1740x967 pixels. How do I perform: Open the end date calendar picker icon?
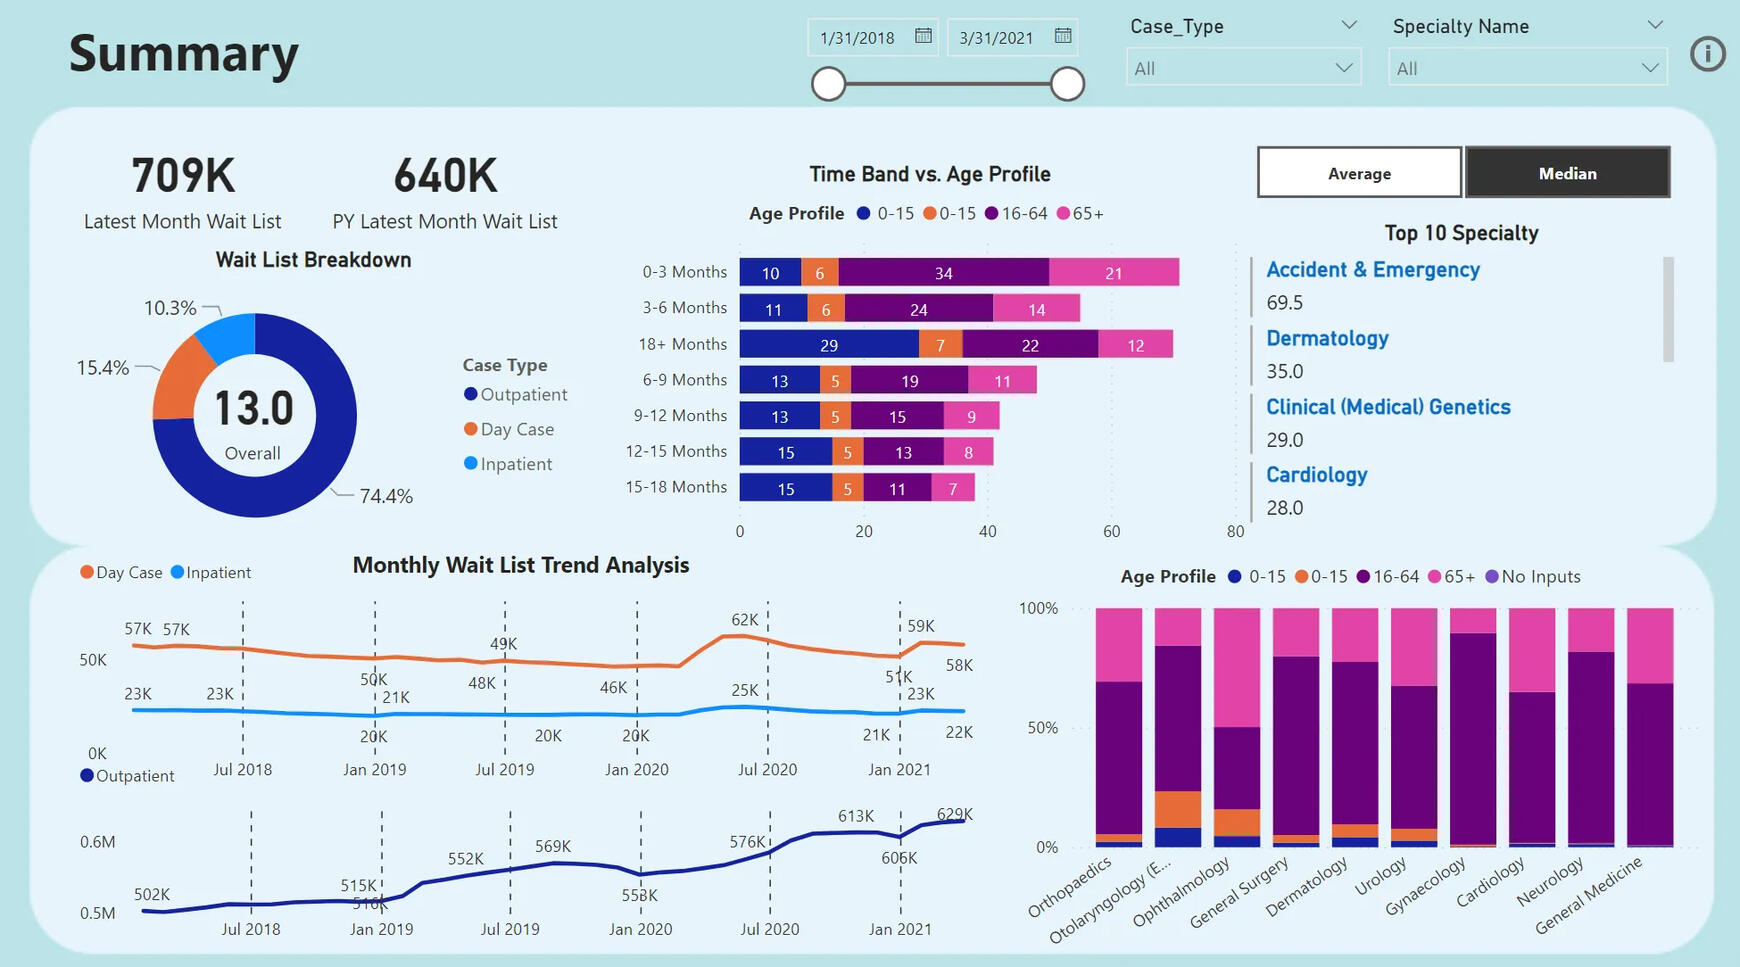(1063, 36)
